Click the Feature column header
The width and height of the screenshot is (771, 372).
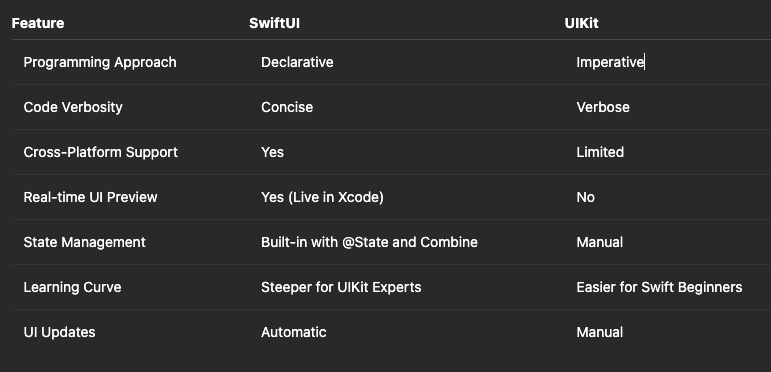[x=38, y=23]
